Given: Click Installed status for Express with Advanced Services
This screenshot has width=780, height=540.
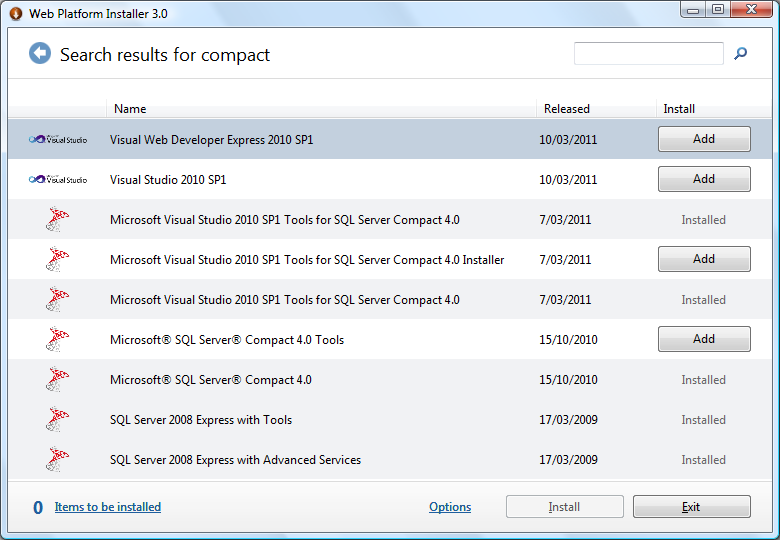Looking at the screenshot, I should click(703, 459).
